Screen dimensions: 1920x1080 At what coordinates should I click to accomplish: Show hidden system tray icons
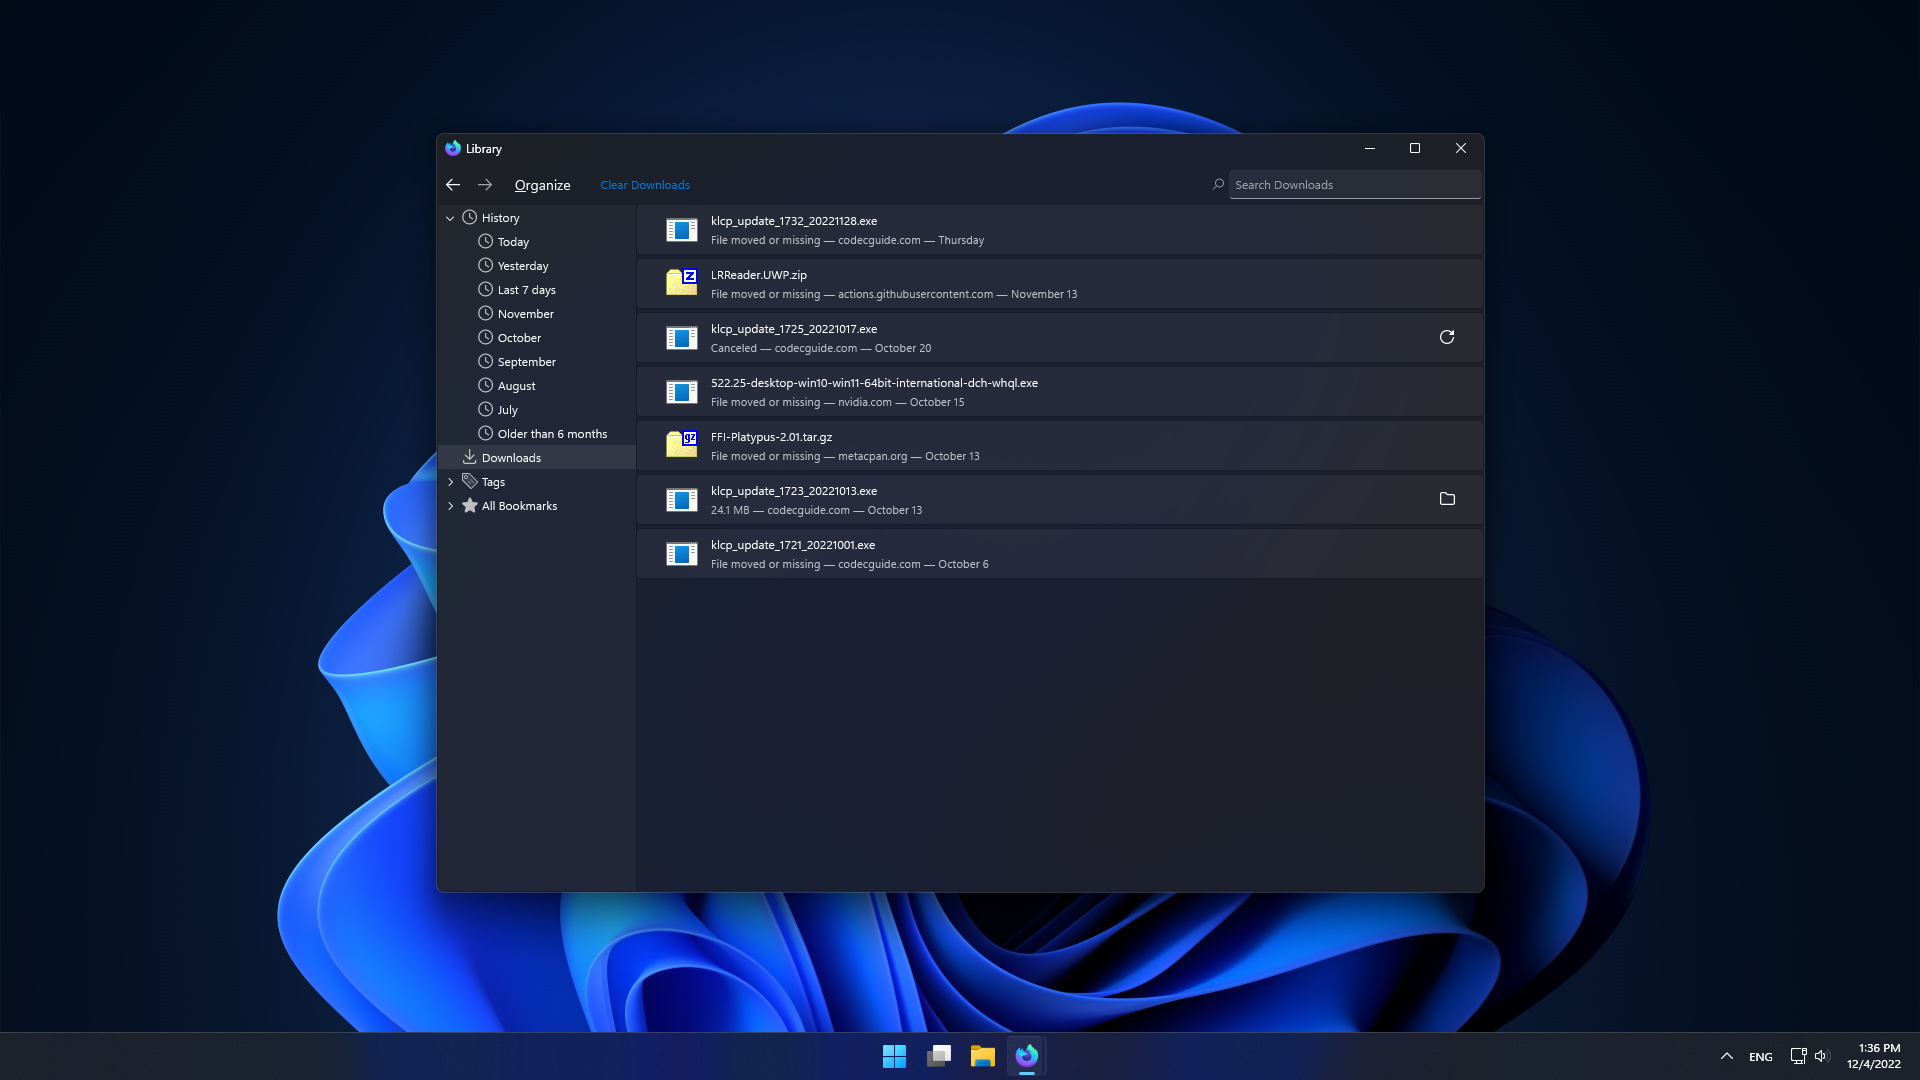pyautogui.click(x=1726, y=1056)
